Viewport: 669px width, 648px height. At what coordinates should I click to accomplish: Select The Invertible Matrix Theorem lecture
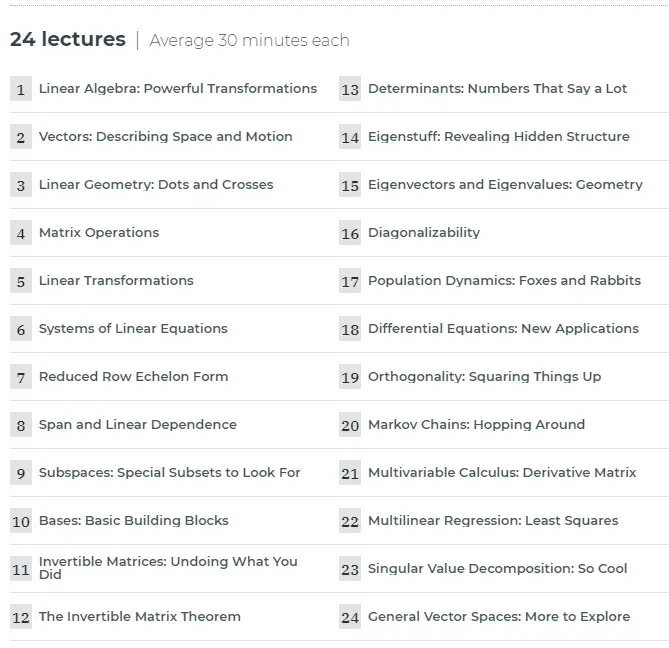click(x=140, y=616)
